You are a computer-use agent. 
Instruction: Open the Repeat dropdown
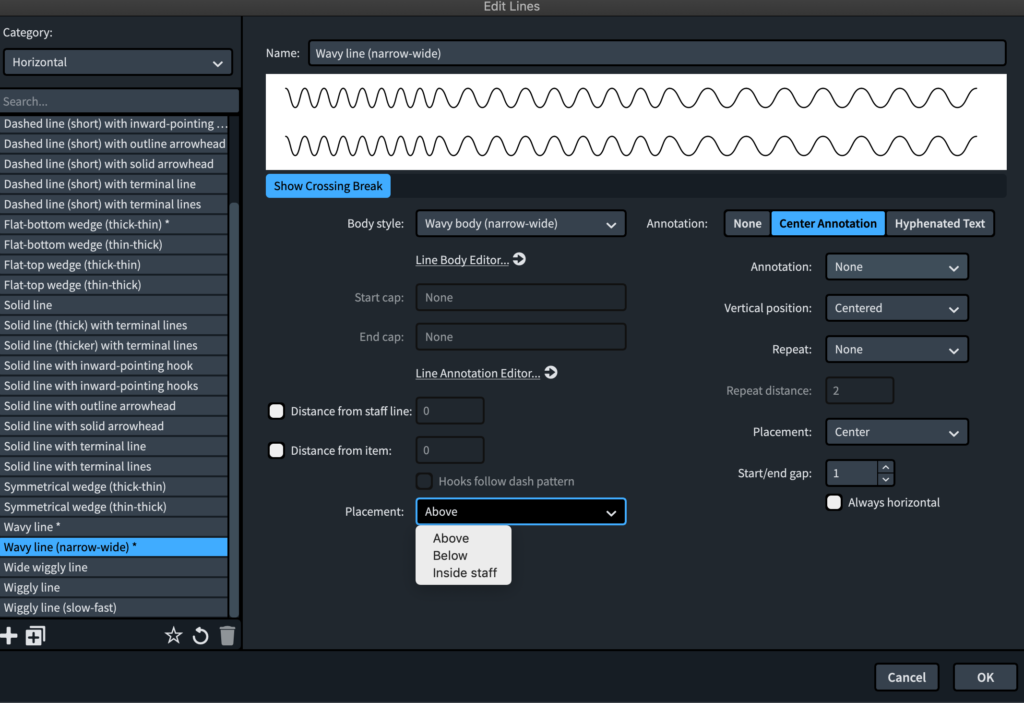tap(897, 350)
